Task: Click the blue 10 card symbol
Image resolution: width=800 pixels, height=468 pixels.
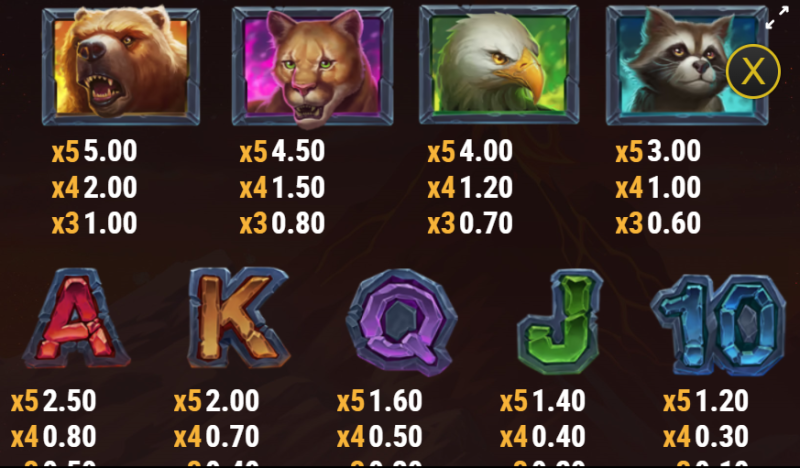Action: [718, 325]
